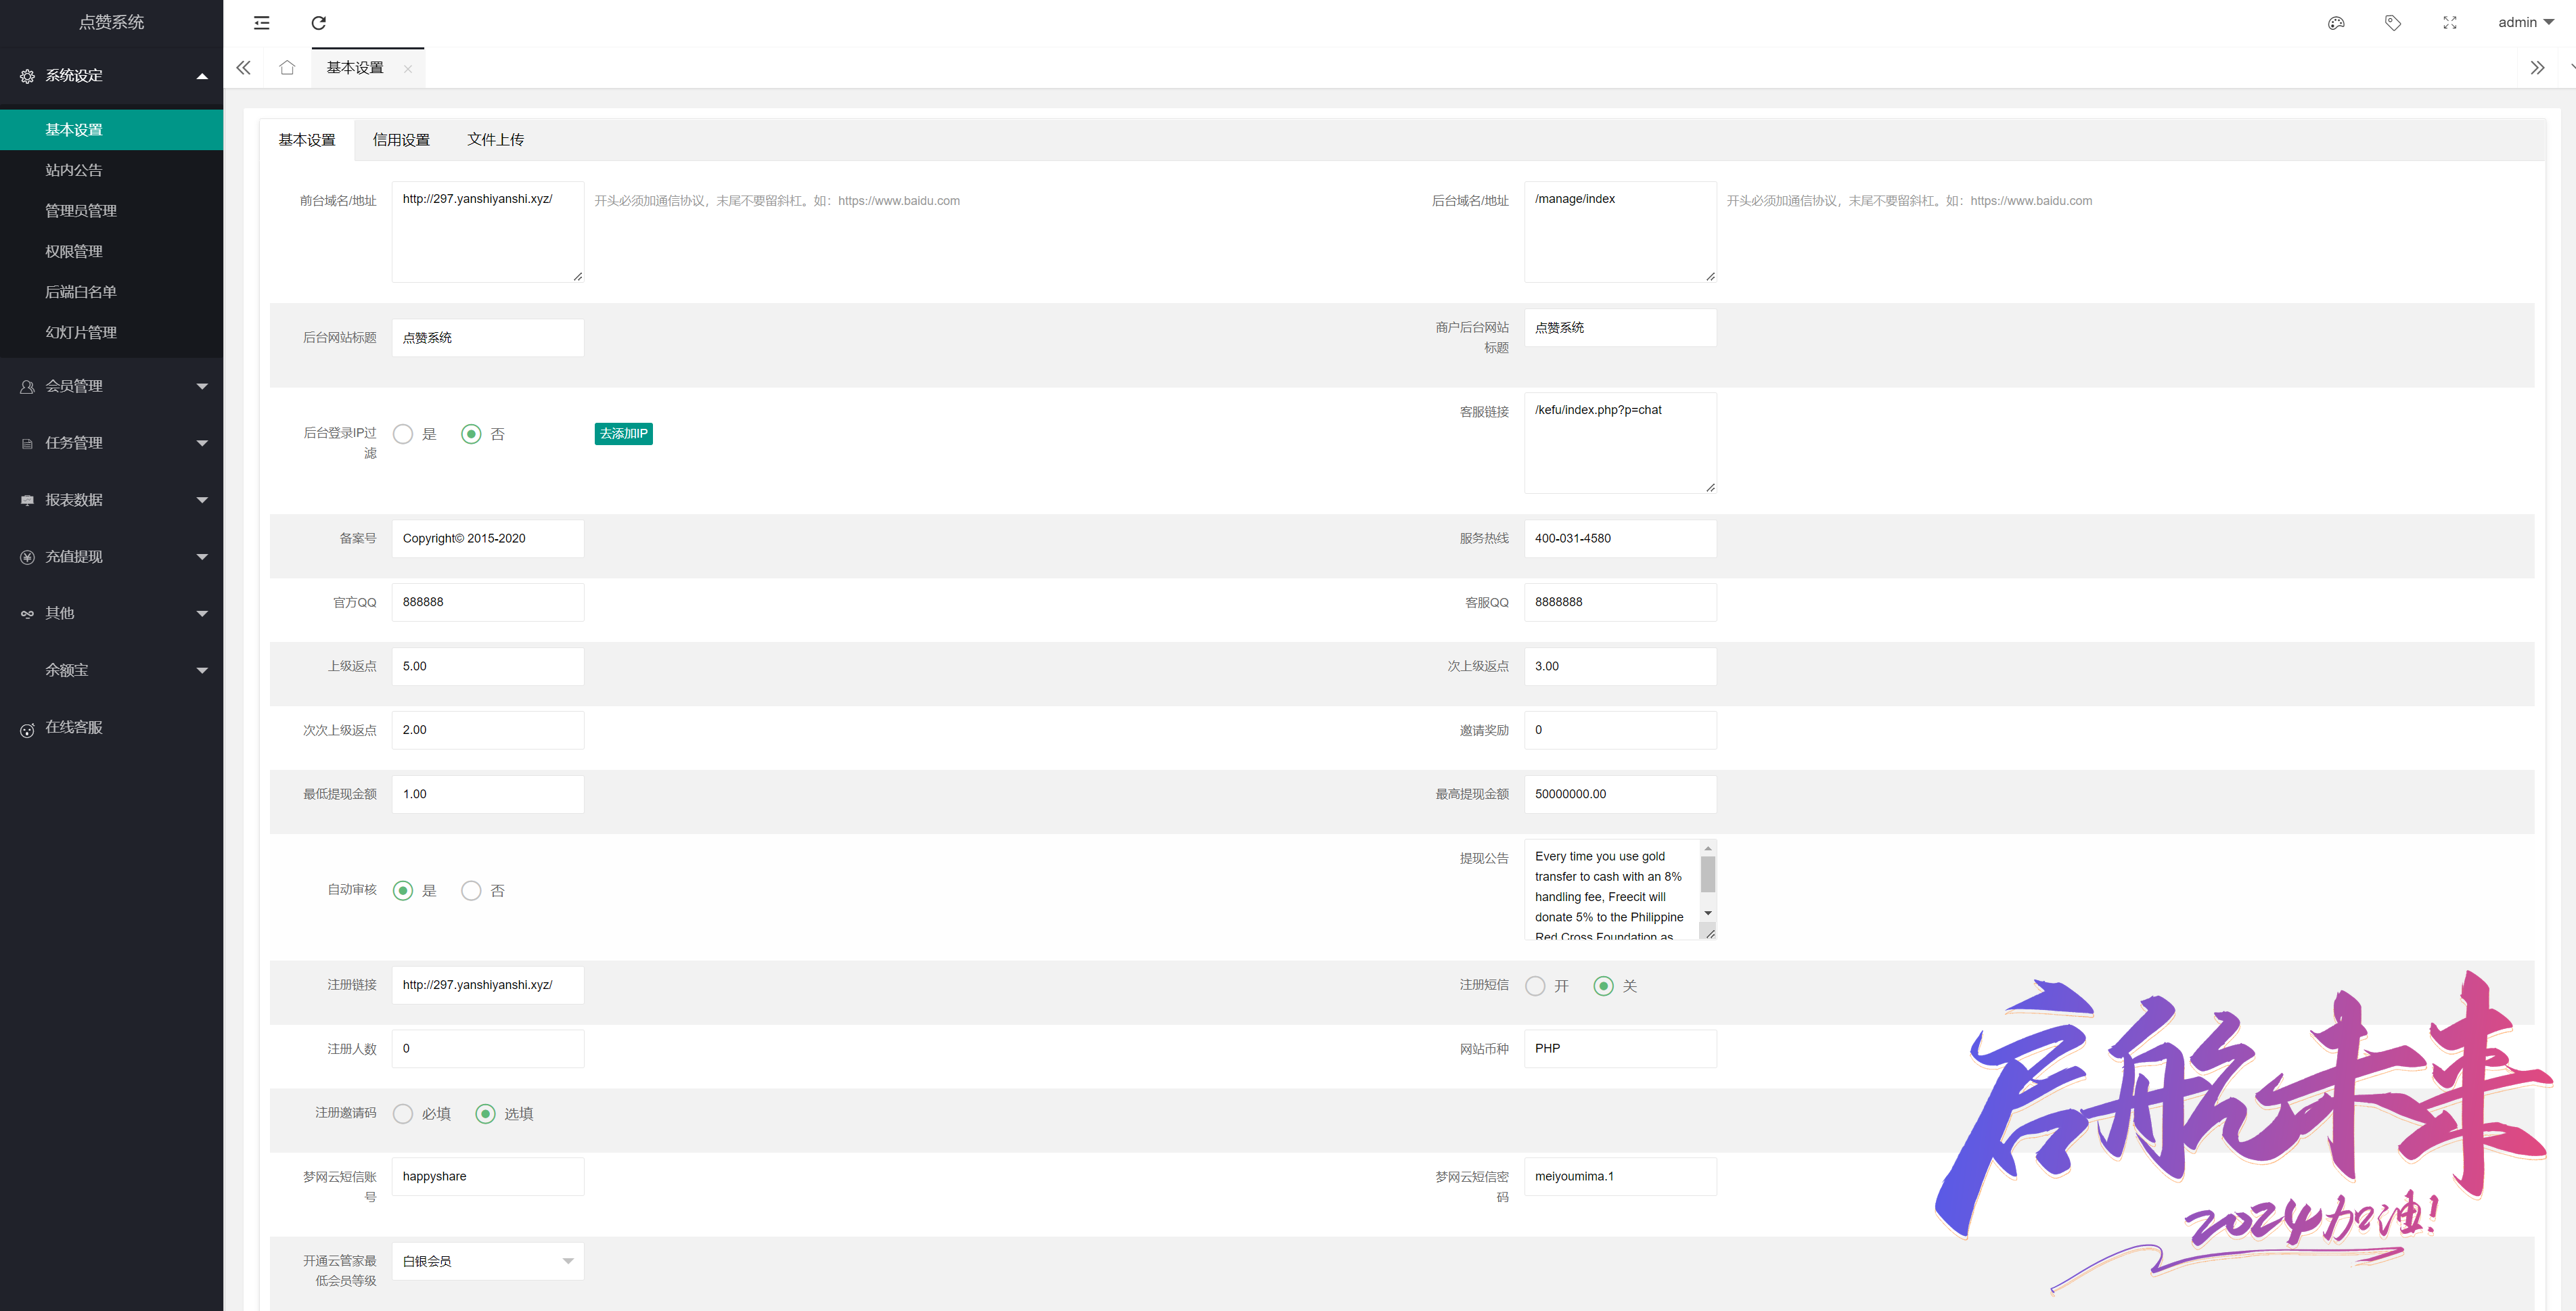The height and width of the screenshot is (1311, 2576).
Task: Select 是 for 后台登录IP过滤
Action: coord(403,434)
